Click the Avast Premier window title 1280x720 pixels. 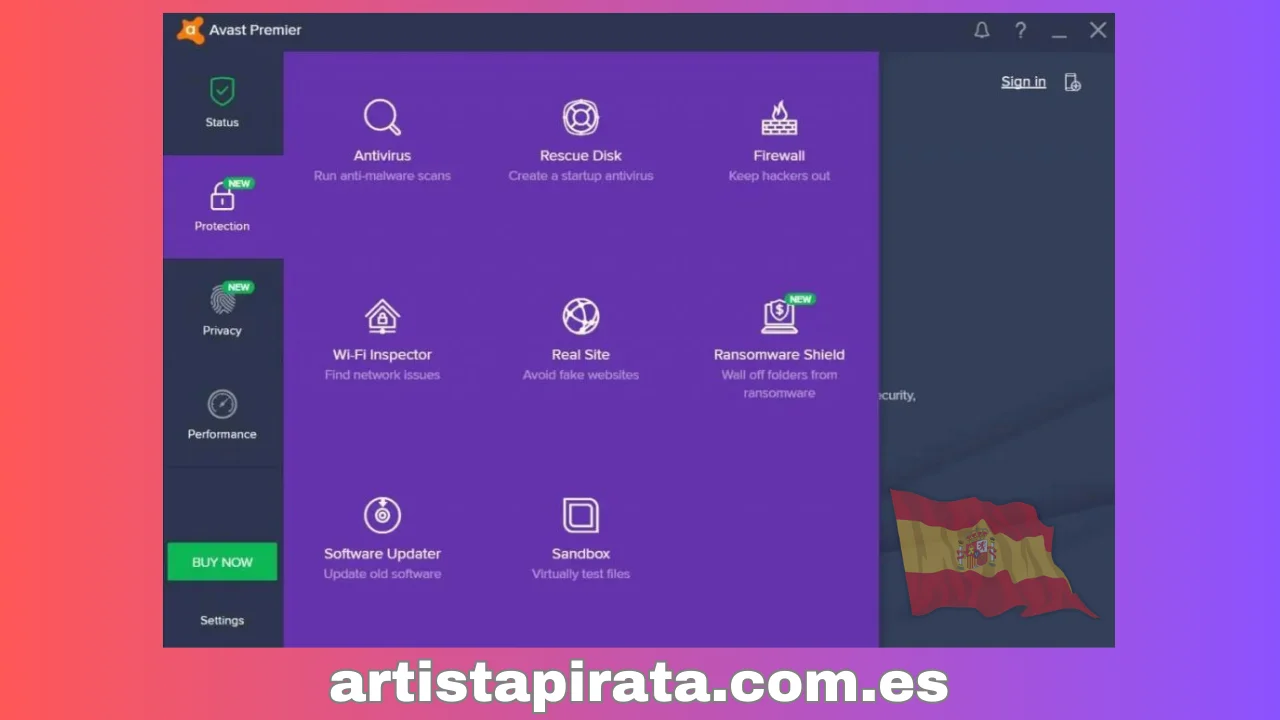point(255,30)
